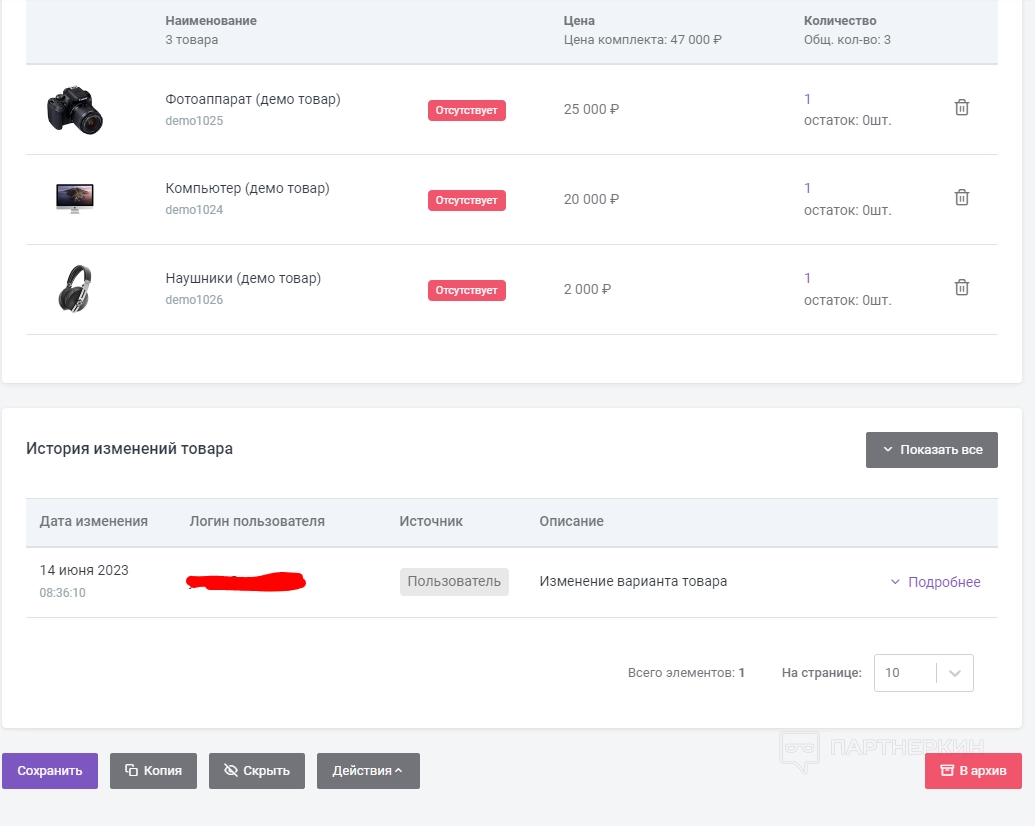Open the camera product thumbnail

(x=74, y=109)
